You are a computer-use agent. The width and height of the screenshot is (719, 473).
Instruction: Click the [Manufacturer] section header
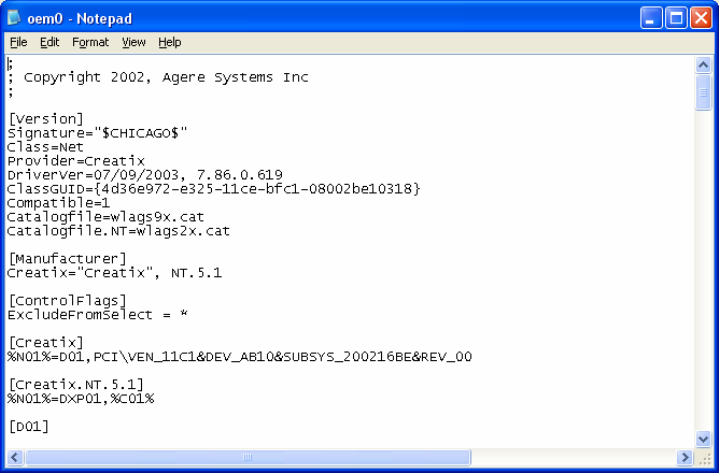[67, 259]
